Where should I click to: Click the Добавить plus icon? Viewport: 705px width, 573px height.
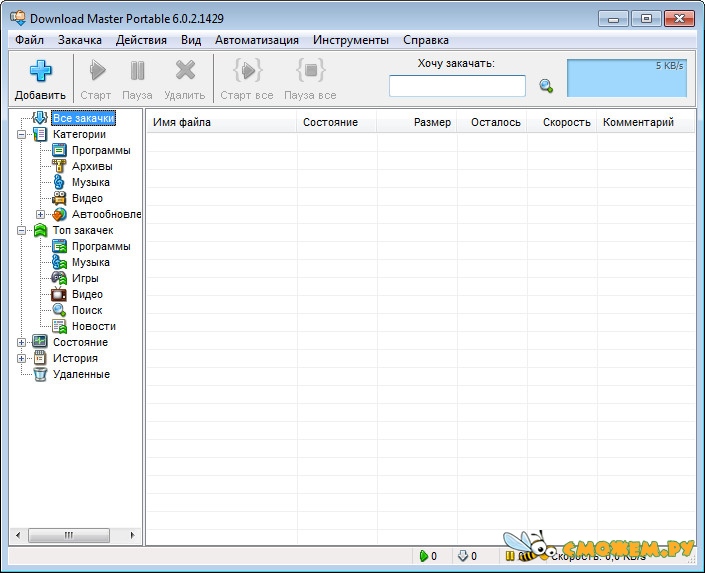click(40, 71)
